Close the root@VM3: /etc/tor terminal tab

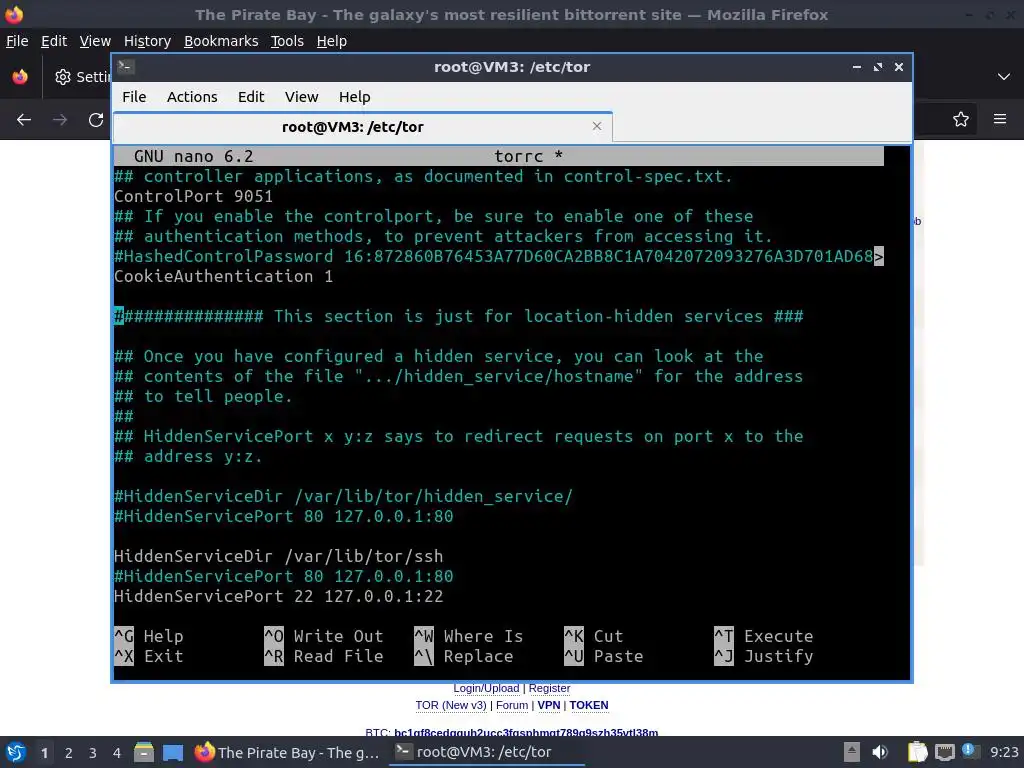[x=596, y=126]
